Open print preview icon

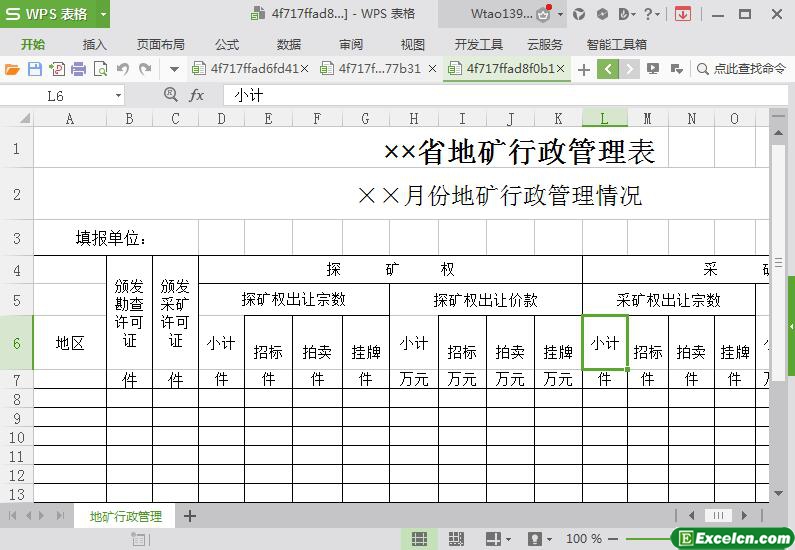(x=100, y=68)
